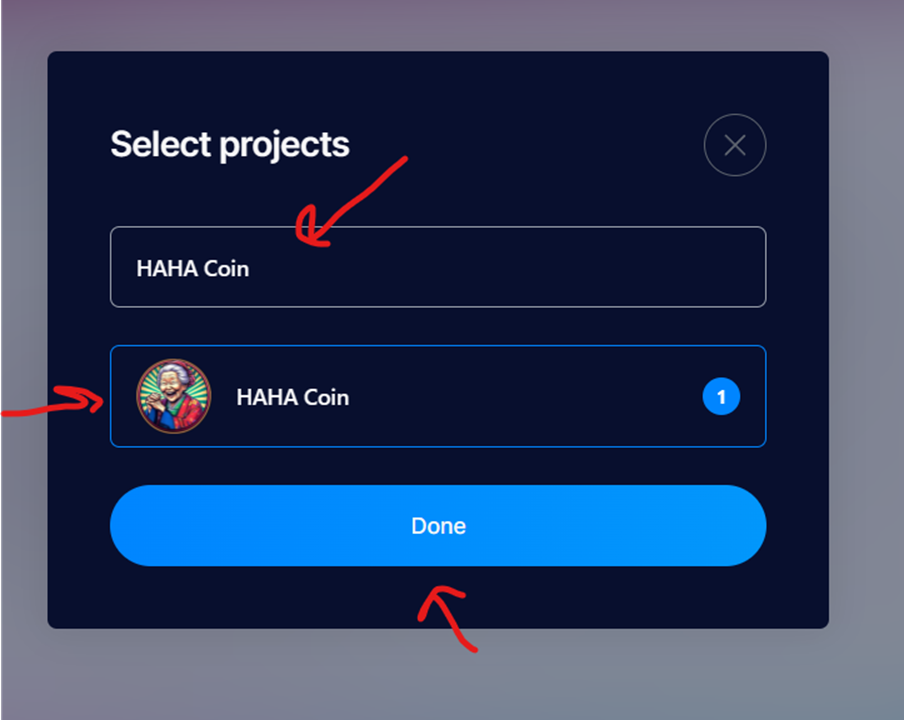904x720 pixels.
Task: Click the empty area of the search field
Action: 507,267
